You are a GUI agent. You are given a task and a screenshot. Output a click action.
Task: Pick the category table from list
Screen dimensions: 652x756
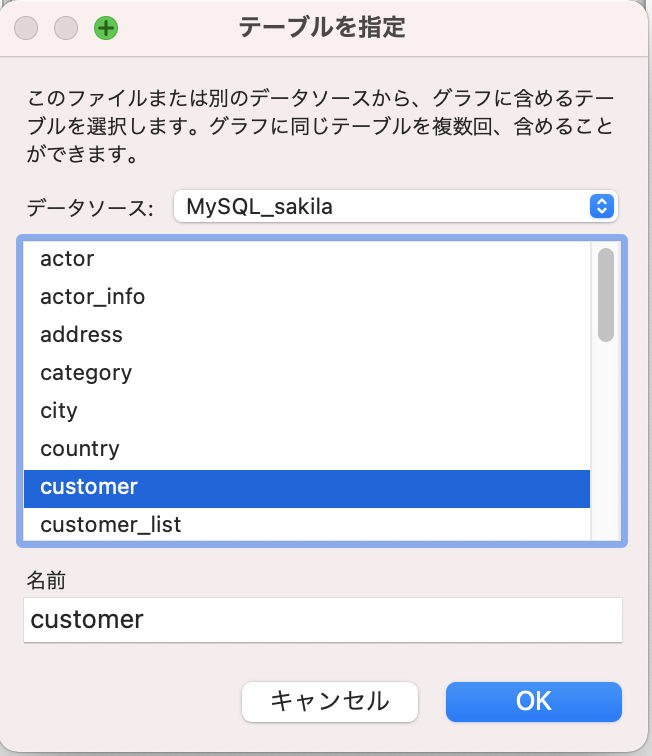click(86, 373)
